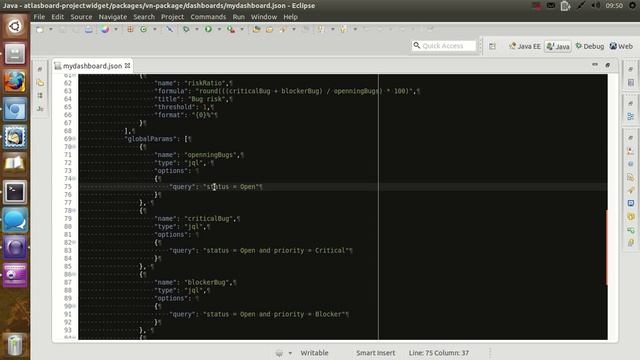
Task: Open the dropdown arrow next to New
Action: [x=51, y=29]
